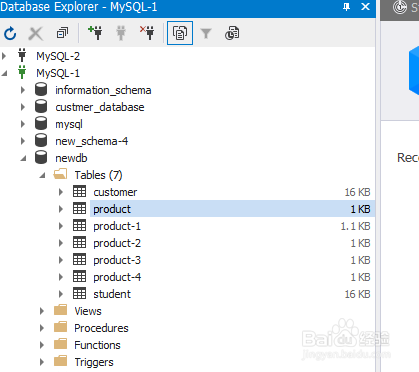Image resolution: width=419 pixels, height=372 pixels.
Task: Click the MySQL-1 green plug icon
Action: click(22, 72)
